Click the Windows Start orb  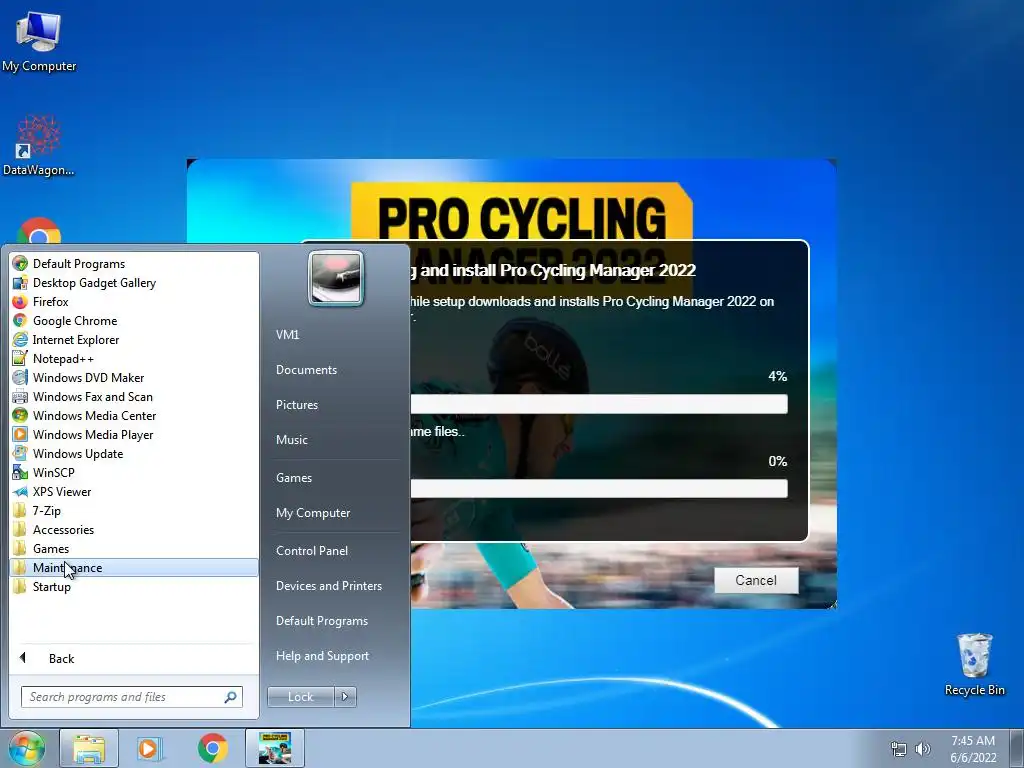(x=27, y=748)
